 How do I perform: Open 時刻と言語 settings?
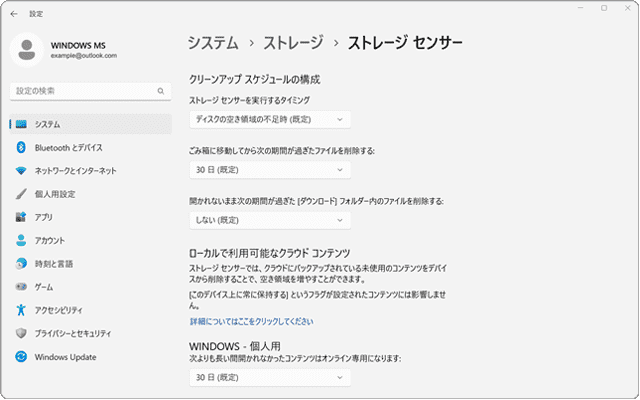click(91, 264)
